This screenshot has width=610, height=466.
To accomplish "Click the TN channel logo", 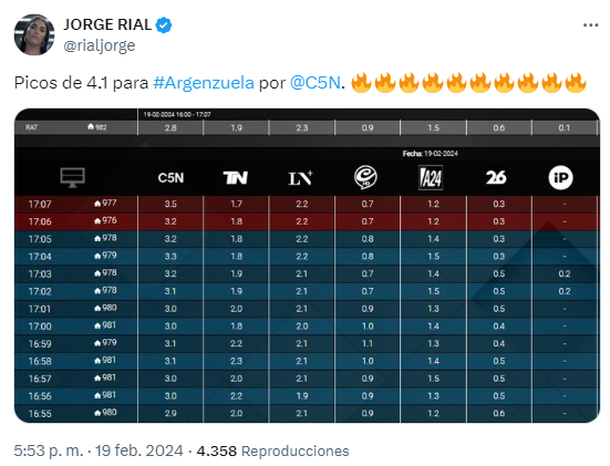I will [235, 178].
